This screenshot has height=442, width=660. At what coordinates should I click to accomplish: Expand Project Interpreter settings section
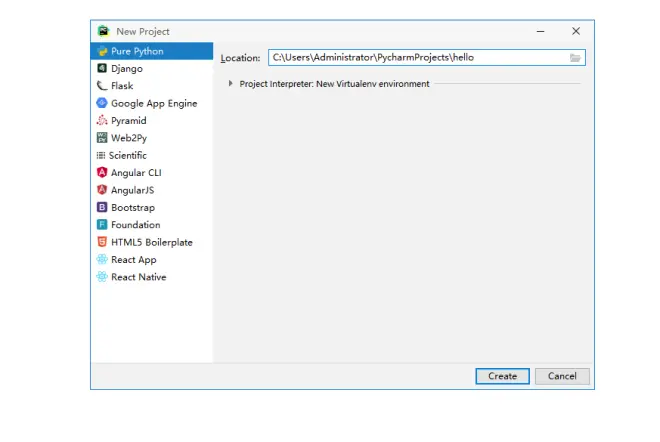click(x=230, y=83)
